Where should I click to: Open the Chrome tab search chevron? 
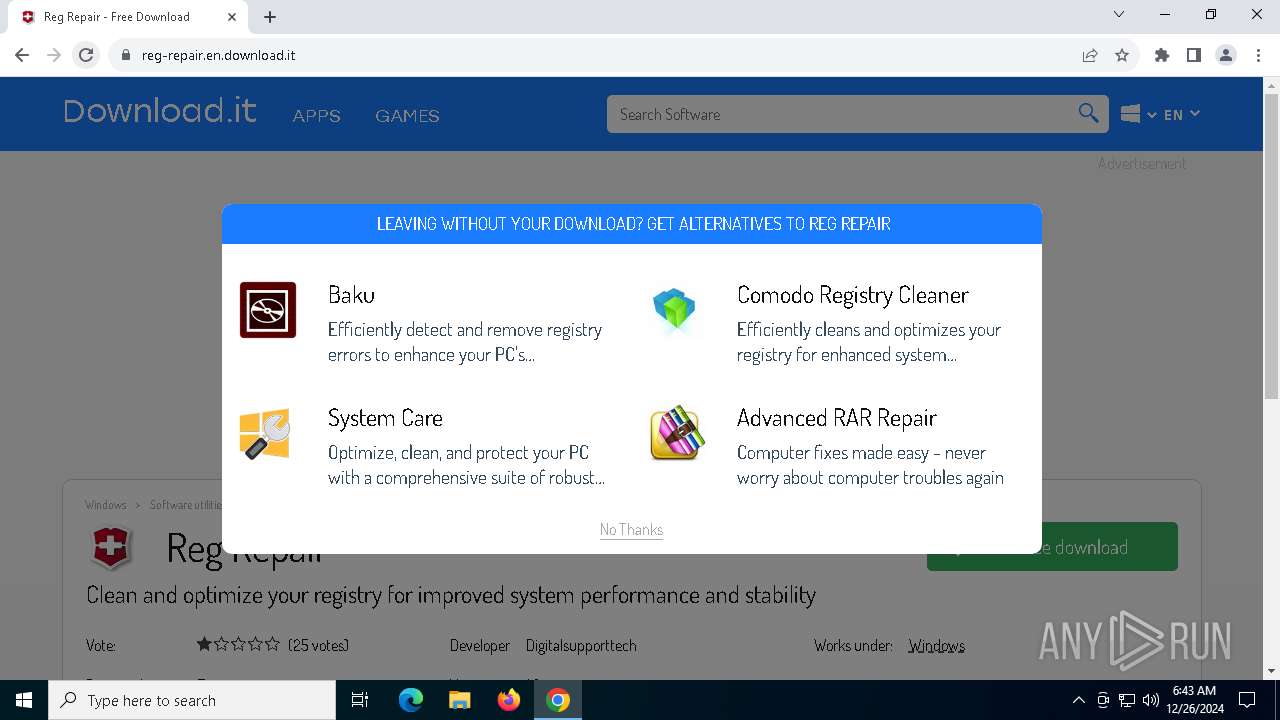point(1119,14)
